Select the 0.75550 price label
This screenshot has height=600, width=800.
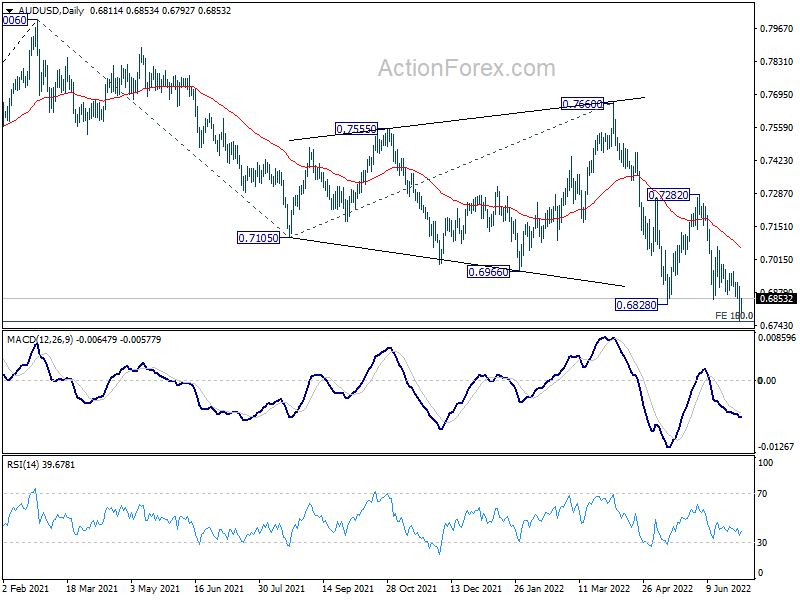point(357,129)
